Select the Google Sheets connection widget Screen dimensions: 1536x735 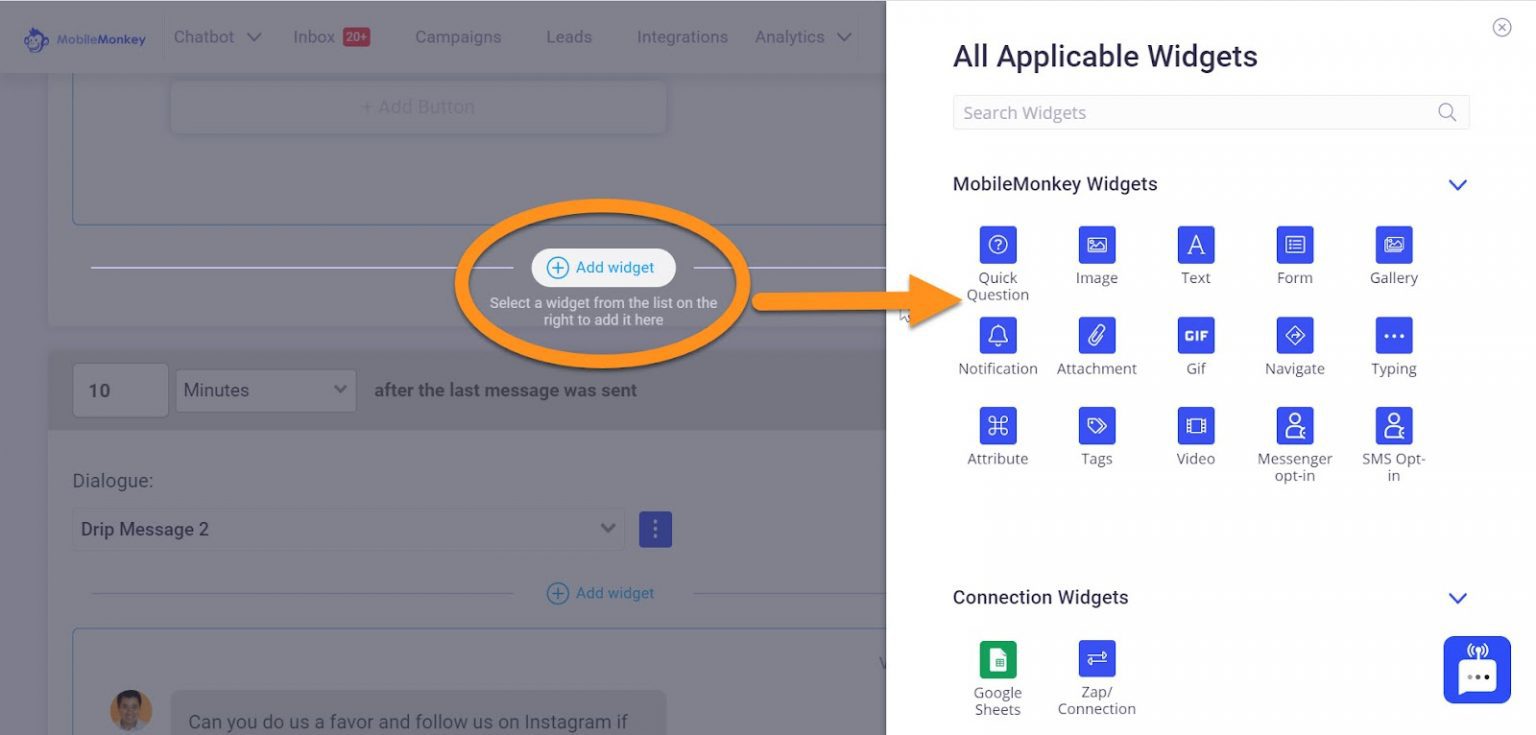[x=997, y=660]
